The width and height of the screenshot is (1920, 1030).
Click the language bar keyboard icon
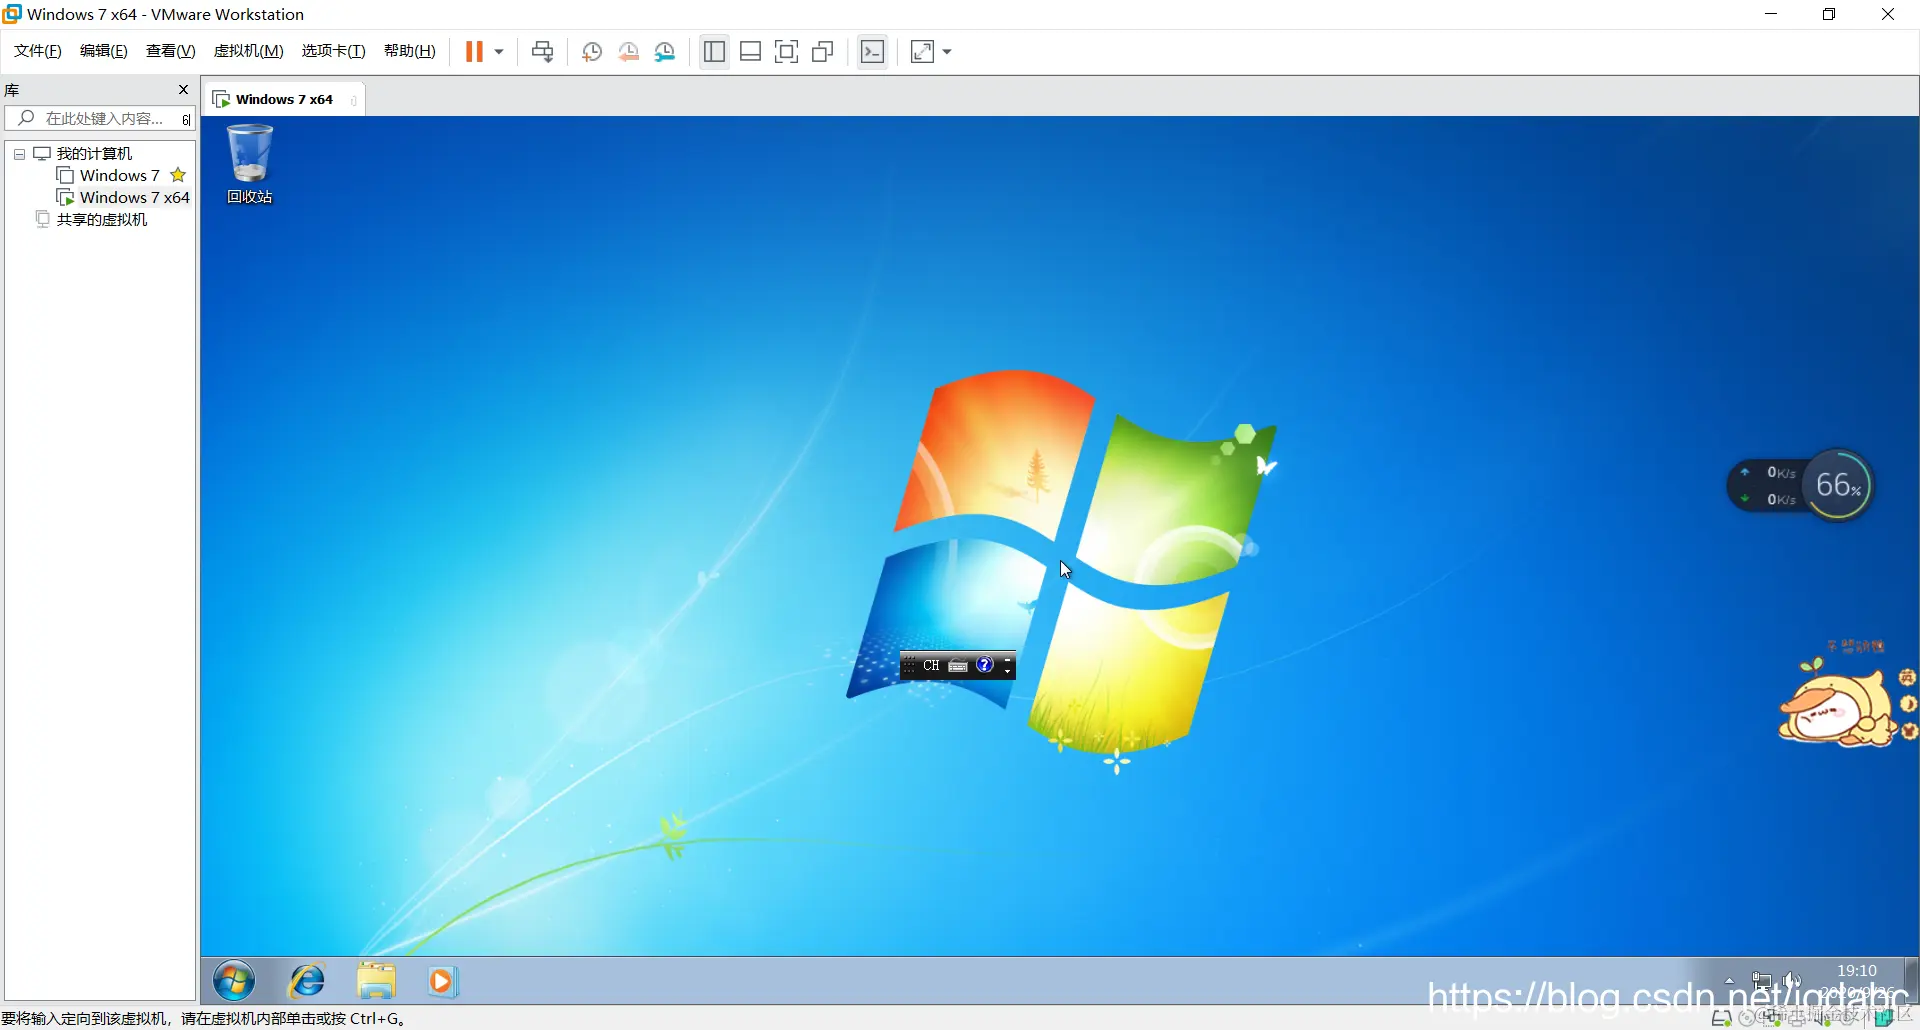tap(958, 666)
